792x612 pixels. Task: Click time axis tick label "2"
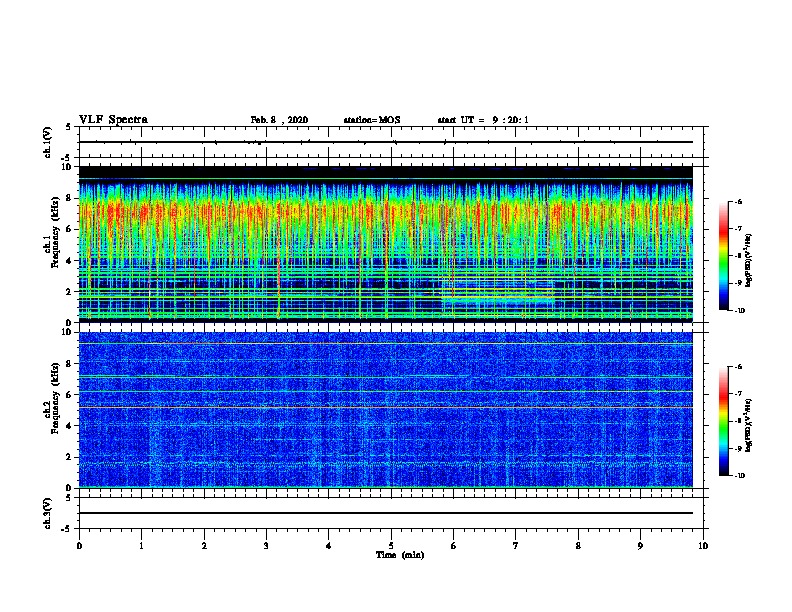click(x=204, y=546)
